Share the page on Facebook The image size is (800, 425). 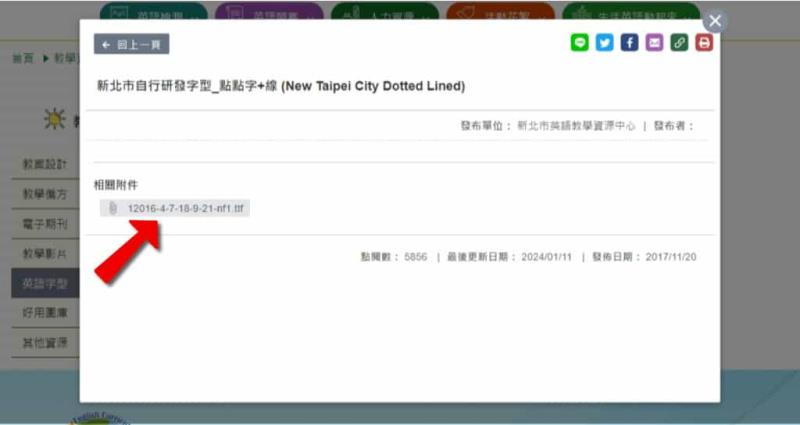[630, 43]
